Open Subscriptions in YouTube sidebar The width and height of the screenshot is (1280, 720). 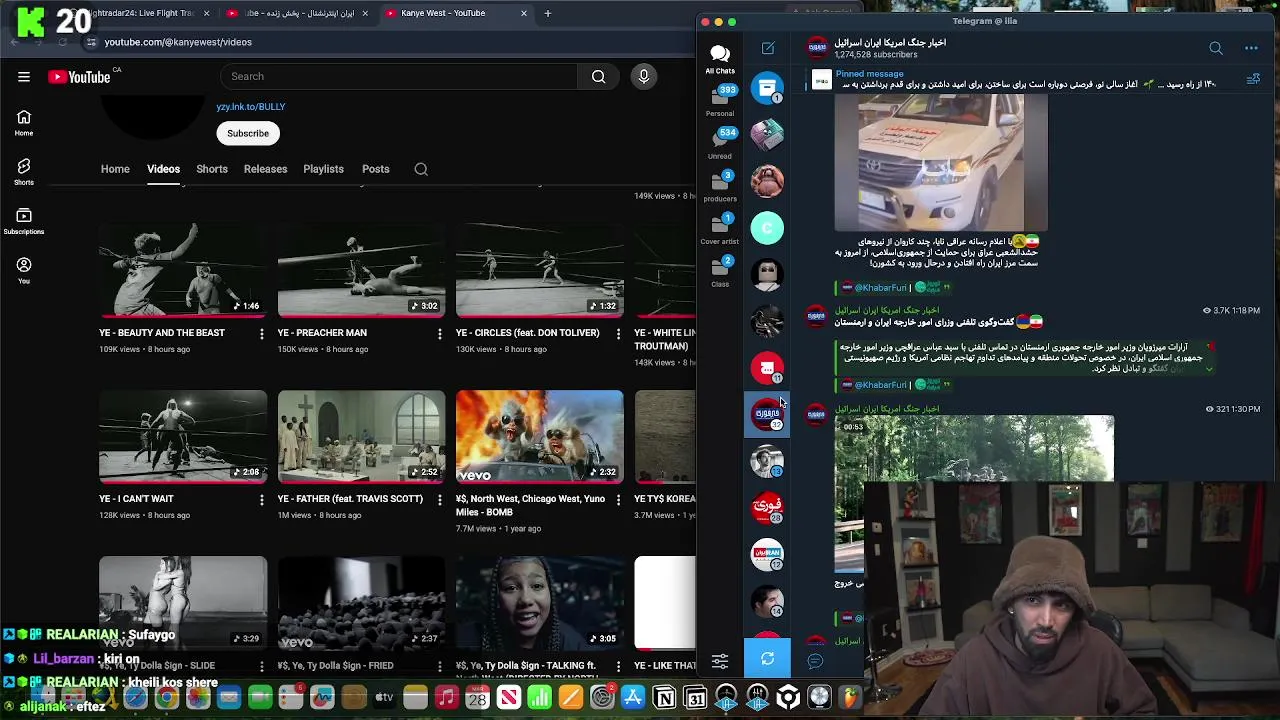pos(24,221)
